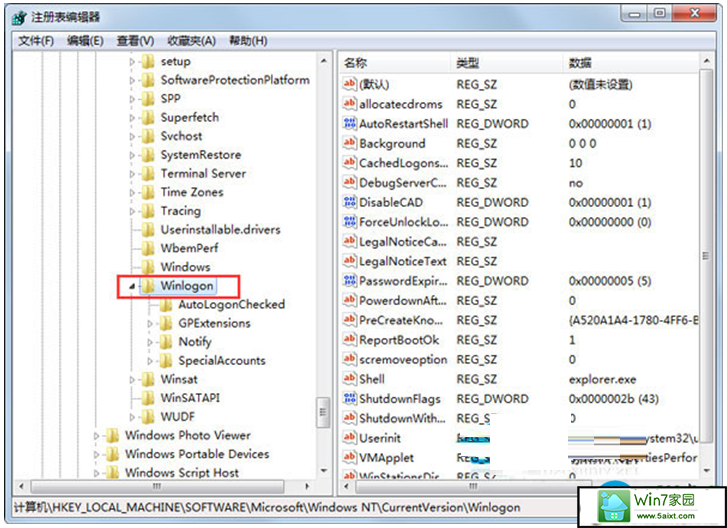Select the LegalNoticeCa... value name
727x528 pixels.
click(402, 242)
